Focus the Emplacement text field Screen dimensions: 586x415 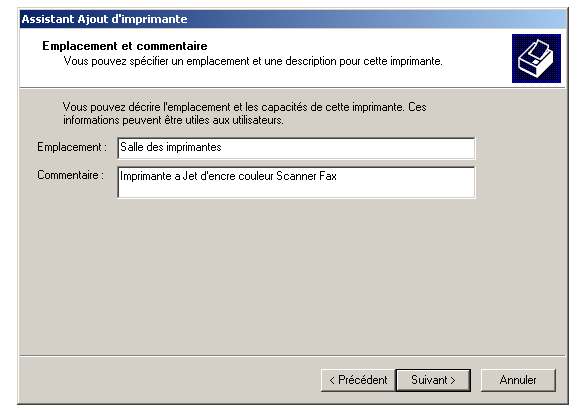click(296, 148)
